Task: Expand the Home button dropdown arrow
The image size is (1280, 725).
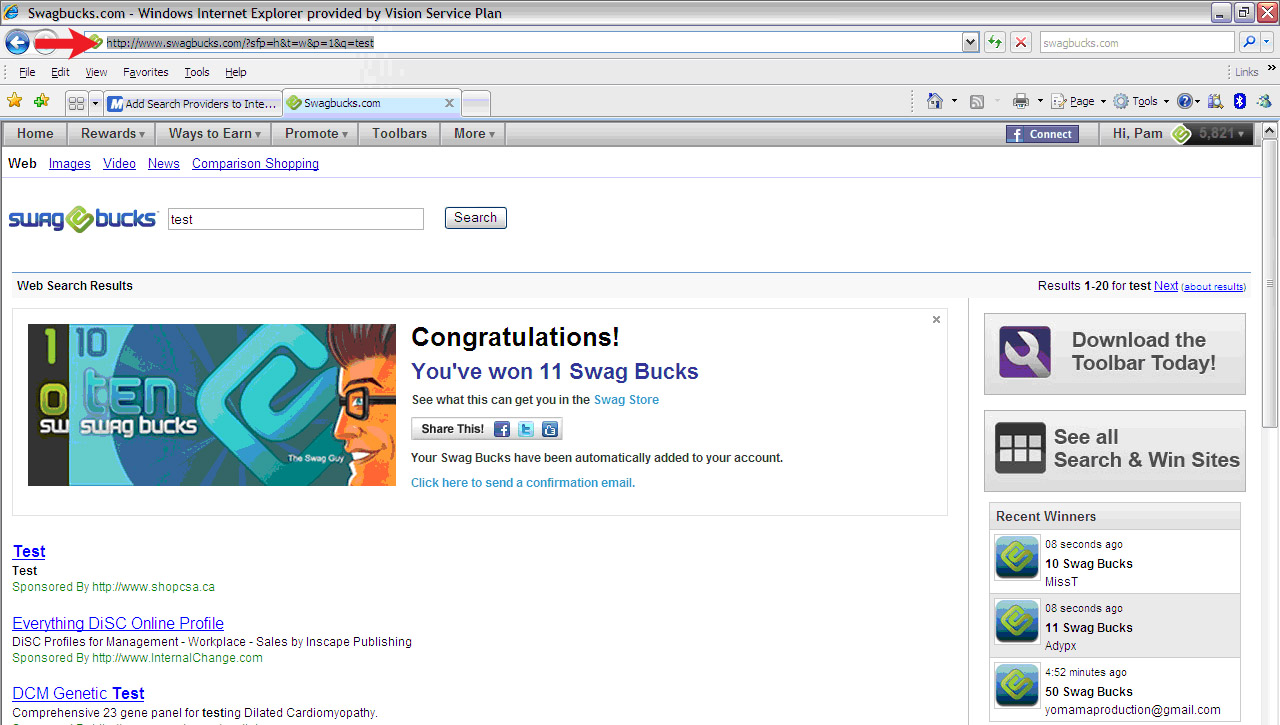Action: coord(954,101)
